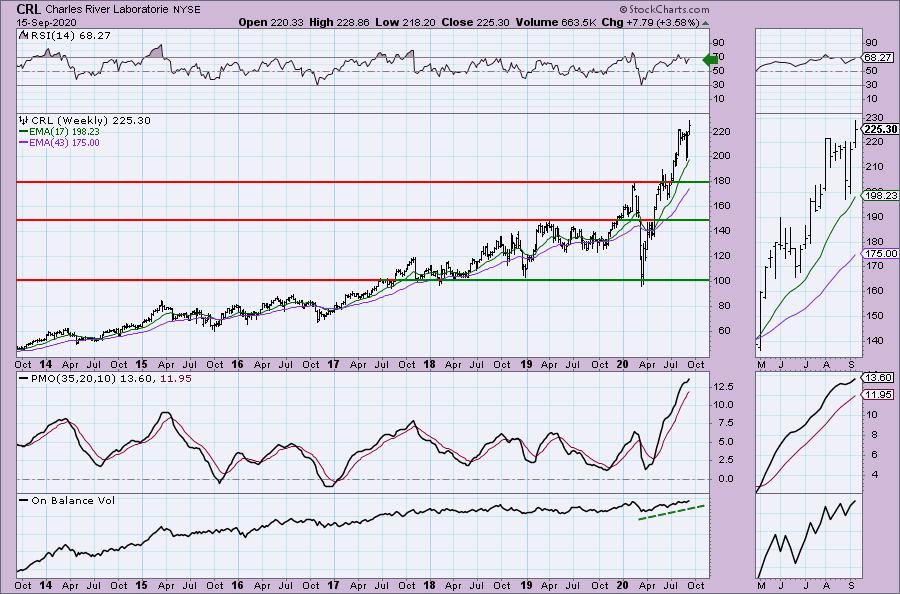
Task: Click the 0.0 label on the PMO axis
Action: [724, 479]
